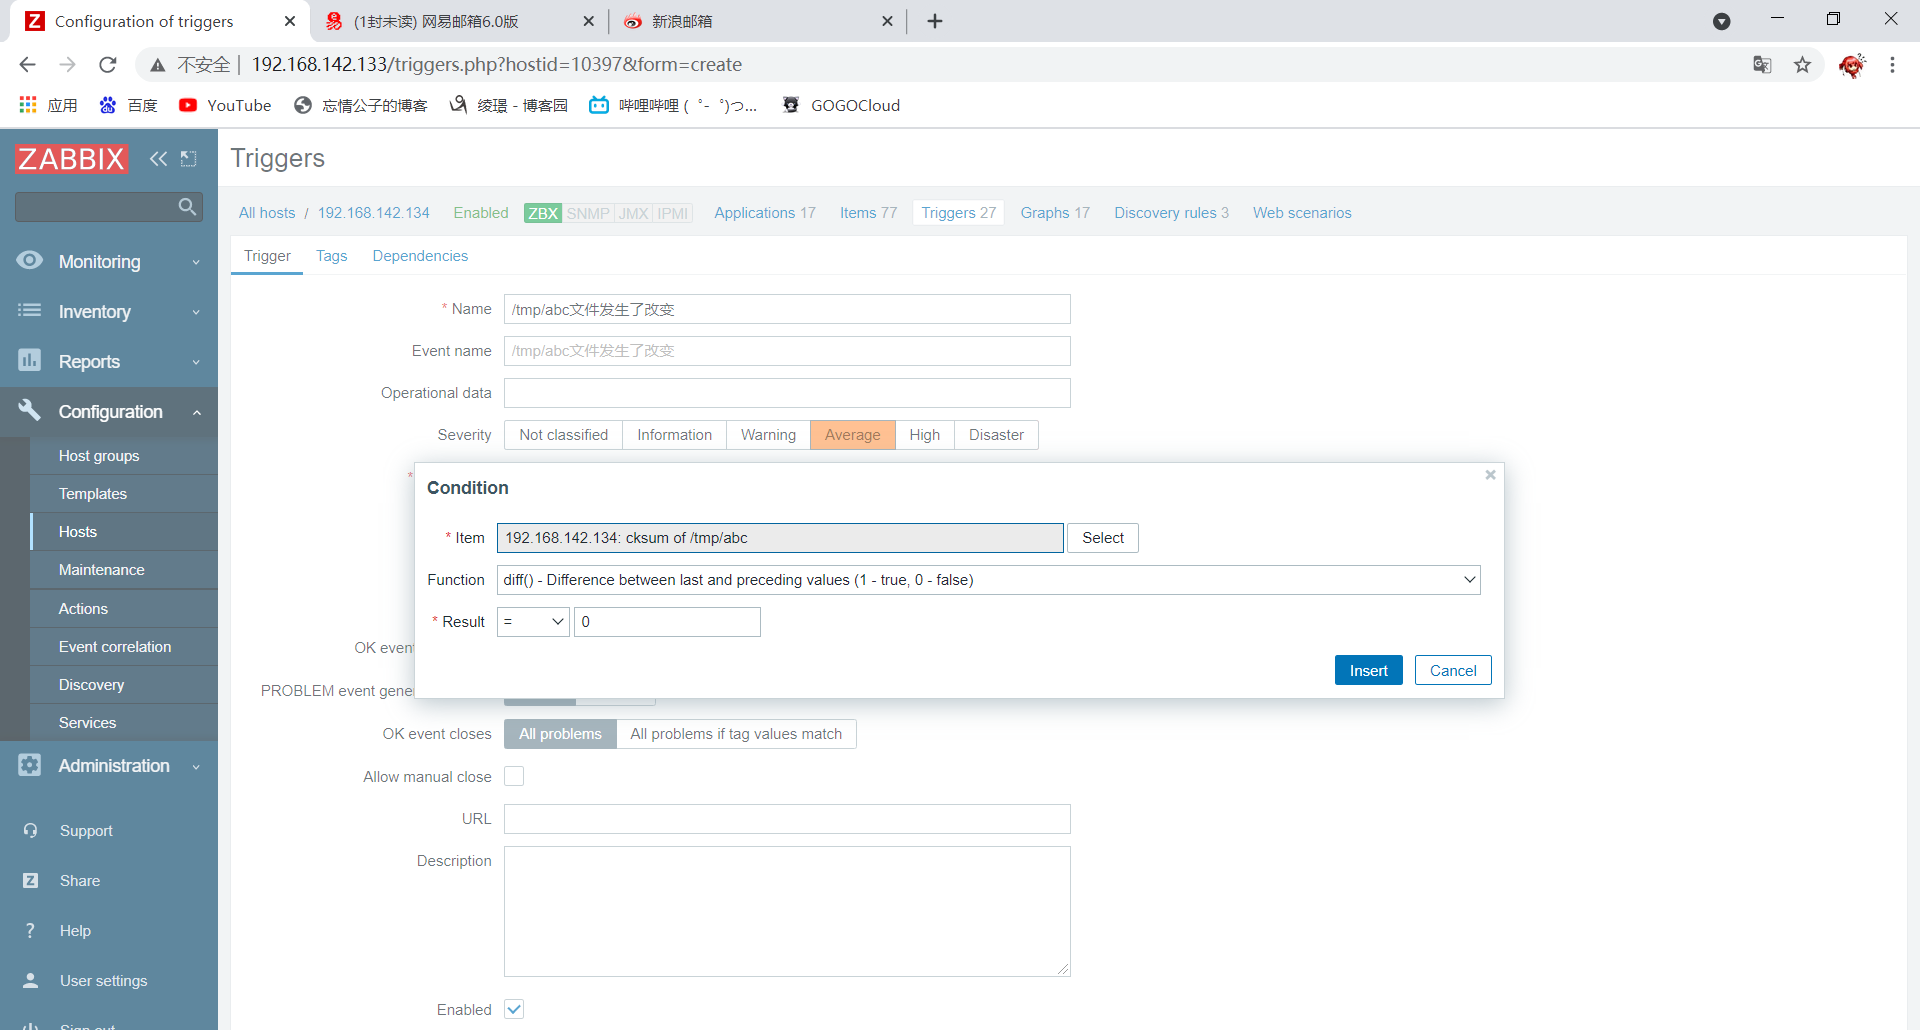1920x1030 pixels.
Task: Set severity to High
Action: (x=924, y=435)
